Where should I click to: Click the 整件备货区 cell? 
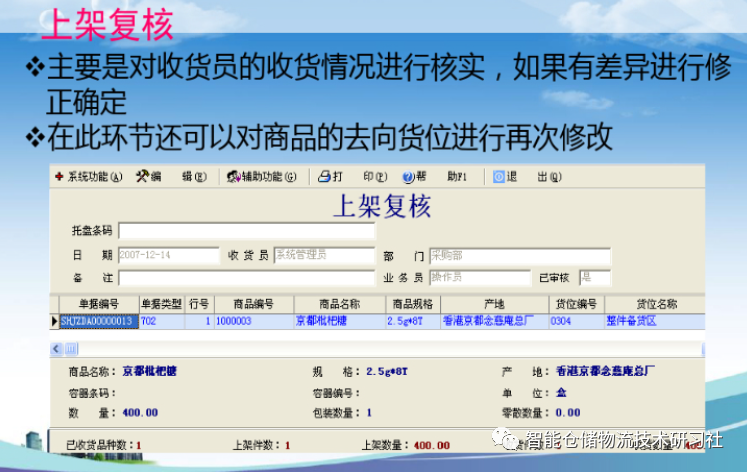655,321
